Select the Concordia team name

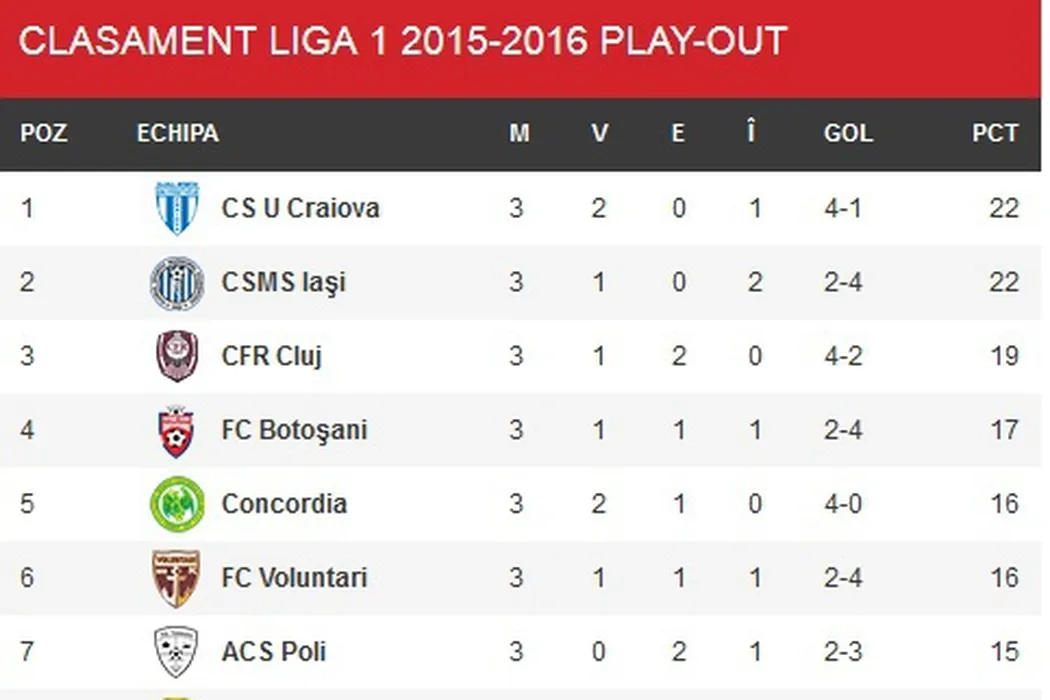tap(284, 503)
